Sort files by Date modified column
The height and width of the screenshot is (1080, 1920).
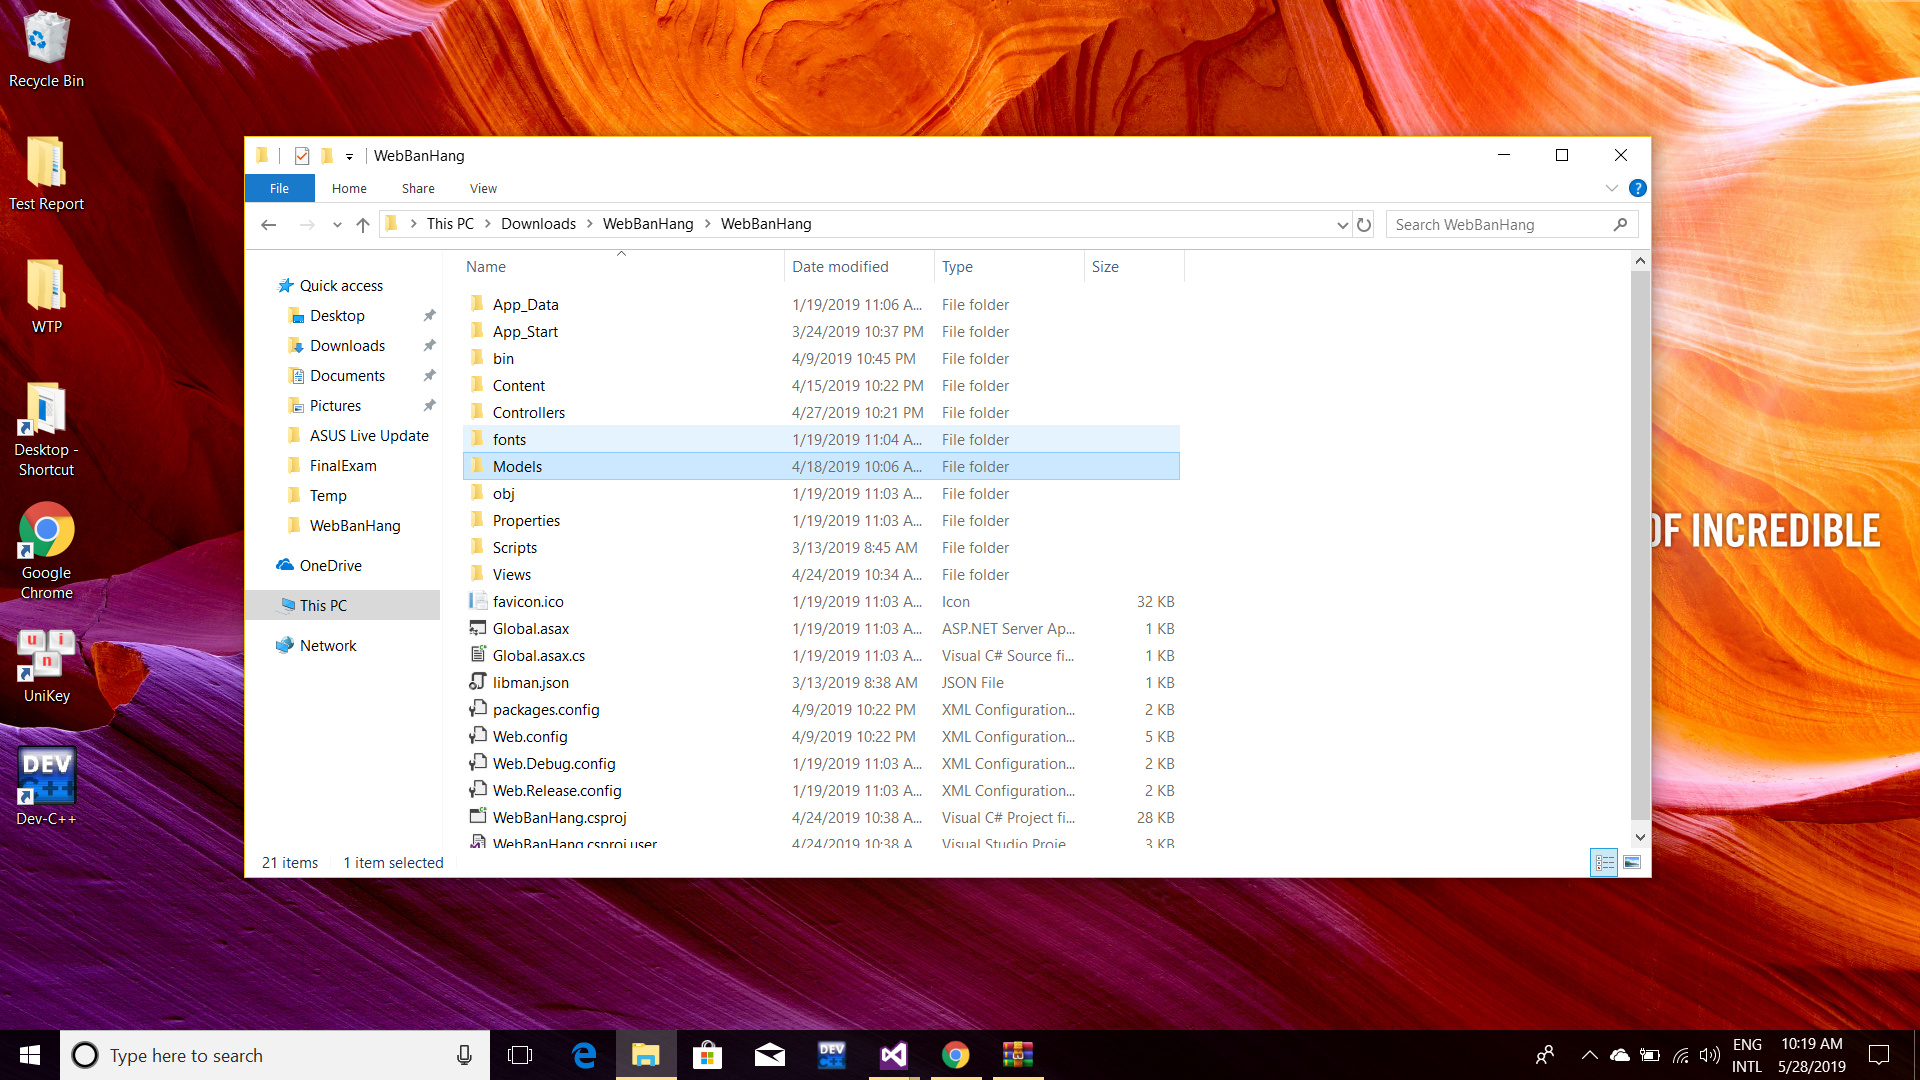pos(840,267)
